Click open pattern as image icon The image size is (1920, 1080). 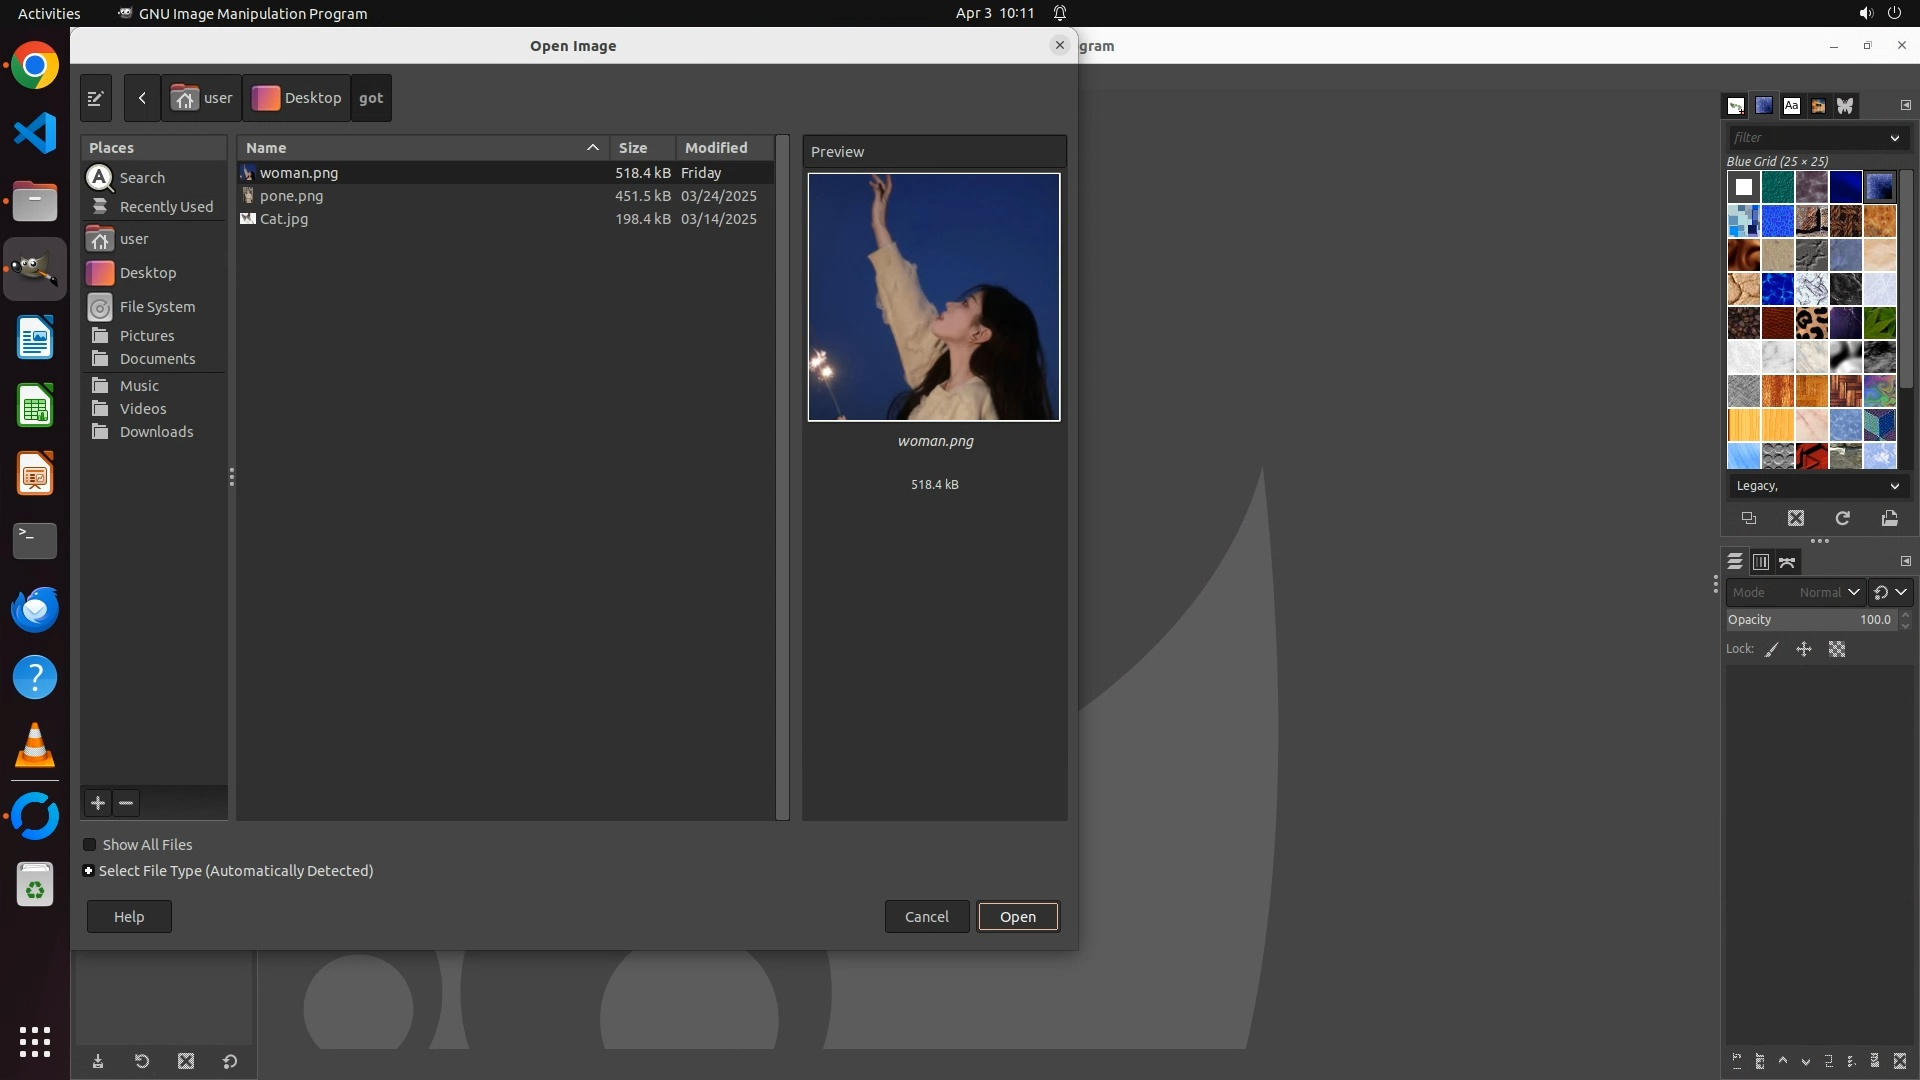tap(1889, 518)
